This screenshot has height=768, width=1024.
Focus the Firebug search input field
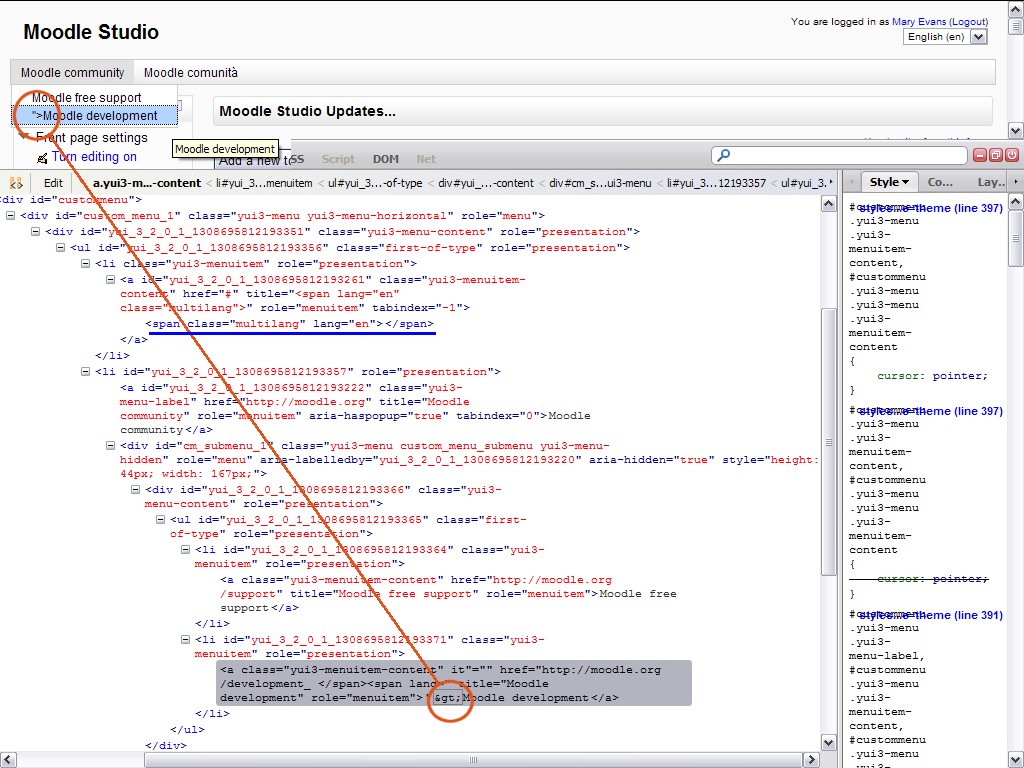tap(839, 155)
